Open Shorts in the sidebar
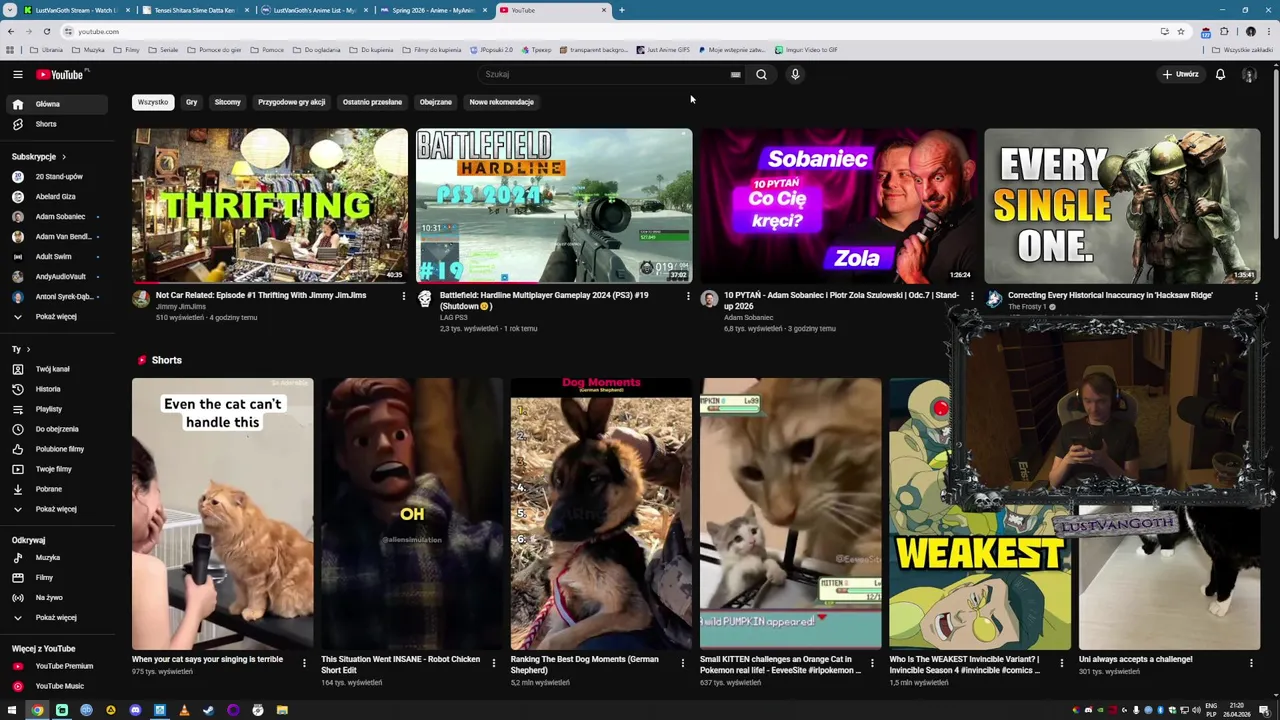1280x720 pixels. click(x=57, y=124)
